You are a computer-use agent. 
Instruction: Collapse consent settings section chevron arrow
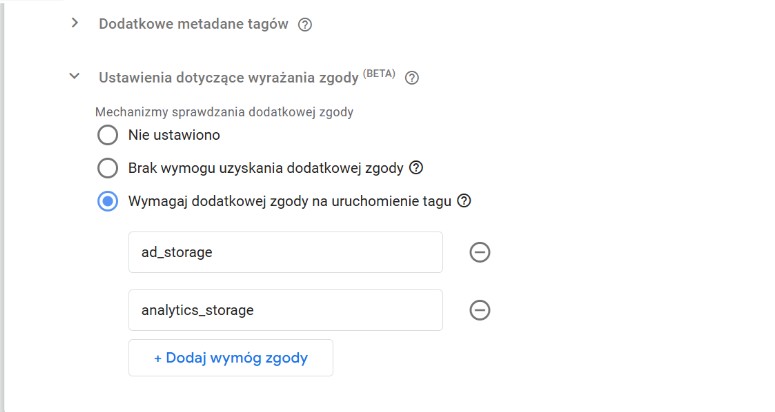pyautogui.click(x=74, y=76)
